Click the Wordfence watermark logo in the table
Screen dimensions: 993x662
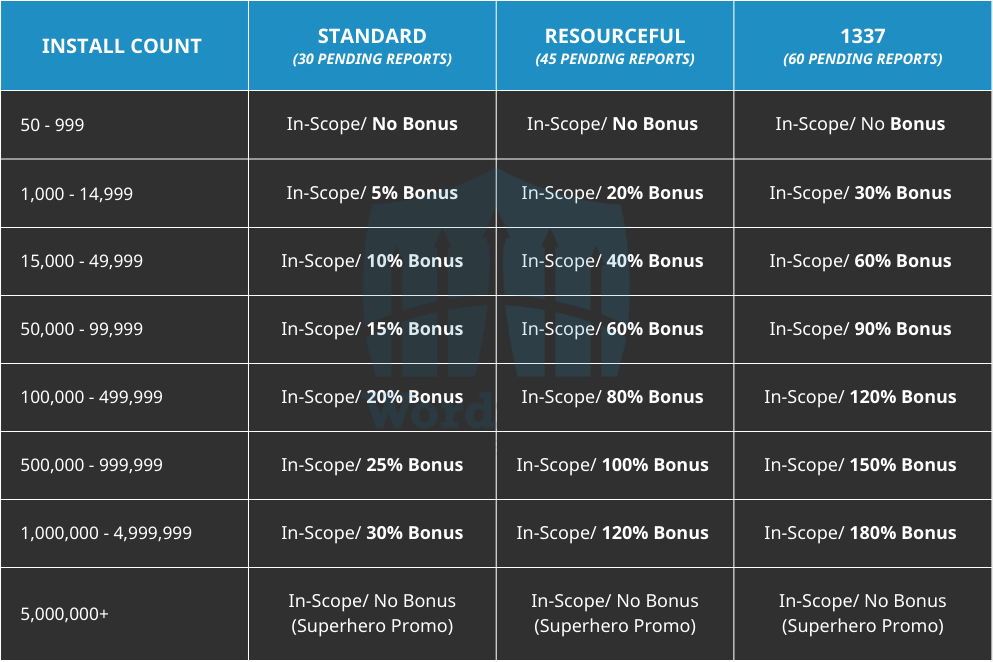496,300
